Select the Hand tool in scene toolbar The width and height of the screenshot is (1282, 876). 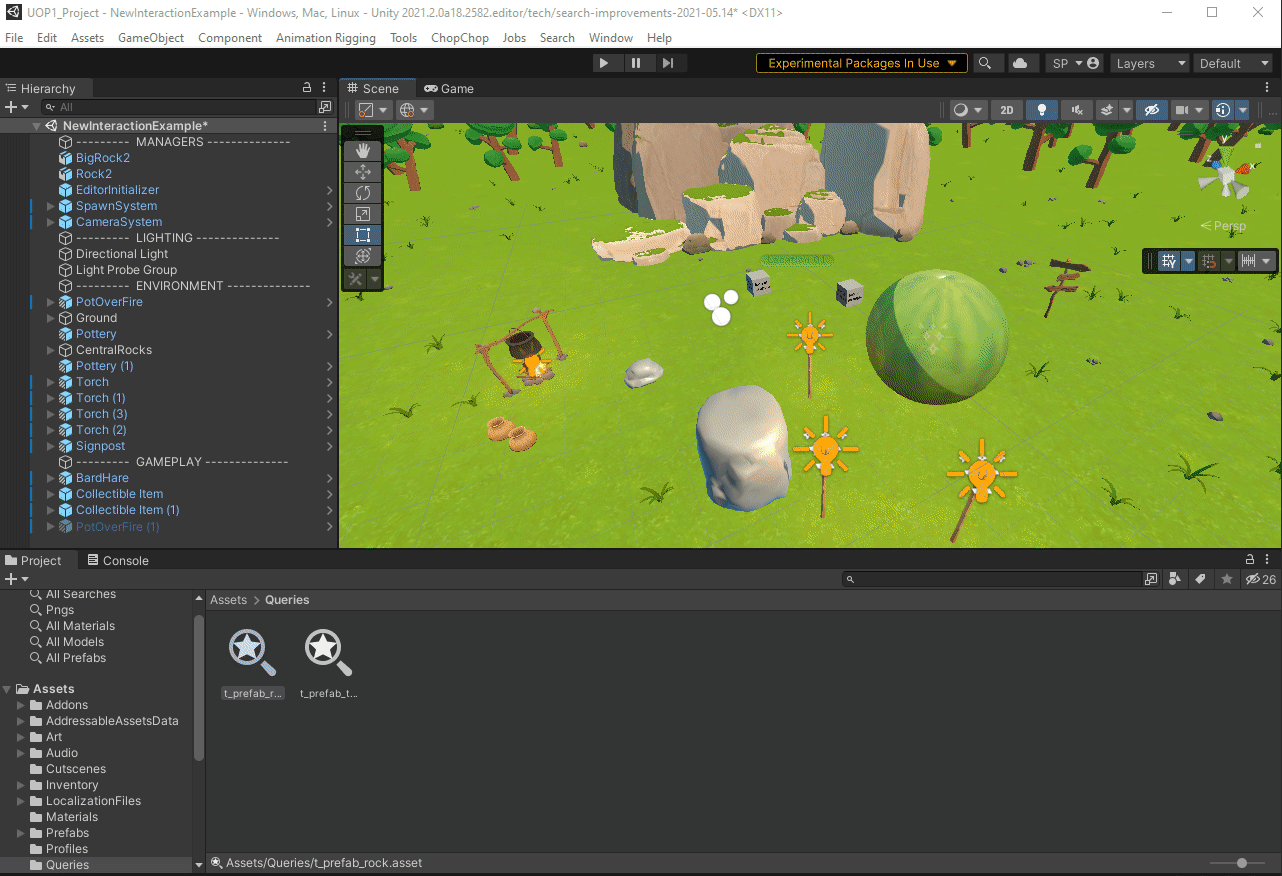[362, 150]
